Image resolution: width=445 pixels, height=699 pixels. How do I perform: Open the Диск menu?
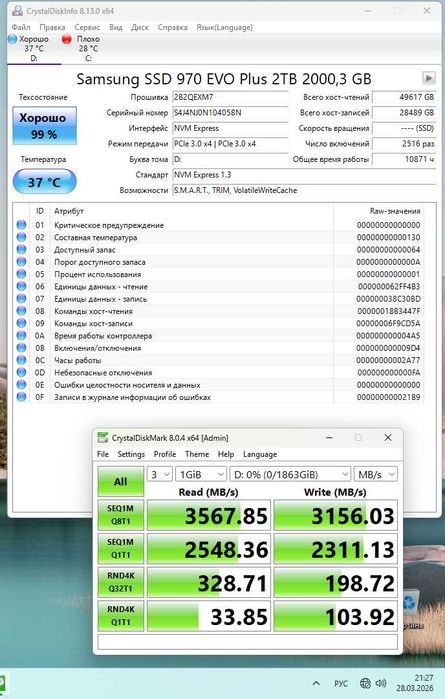tap(140, 27)
